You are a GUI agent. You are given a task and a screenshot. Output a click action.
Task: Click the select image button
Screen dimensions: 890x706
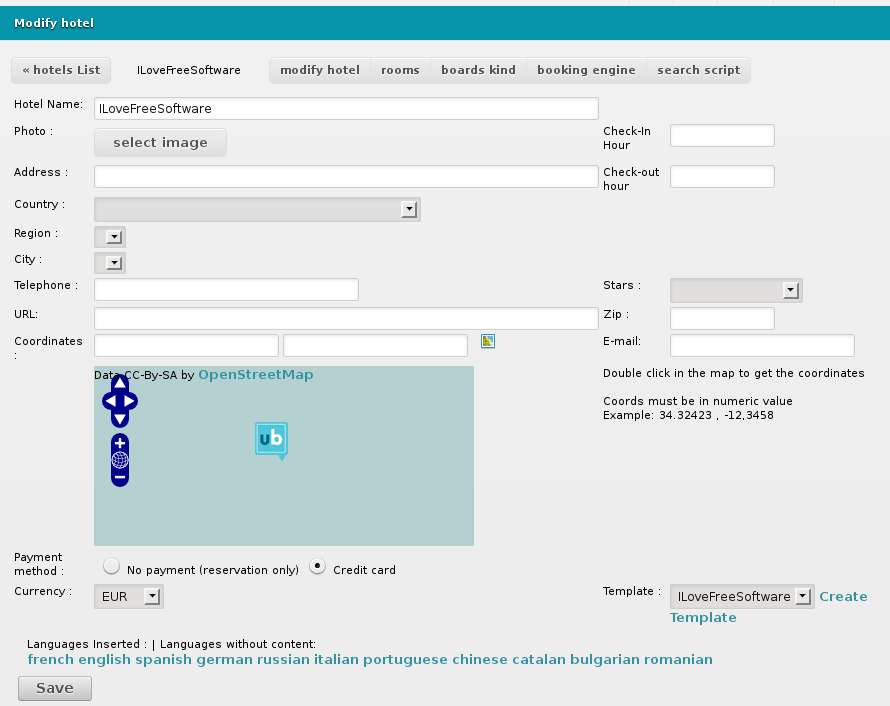(160, 142)
